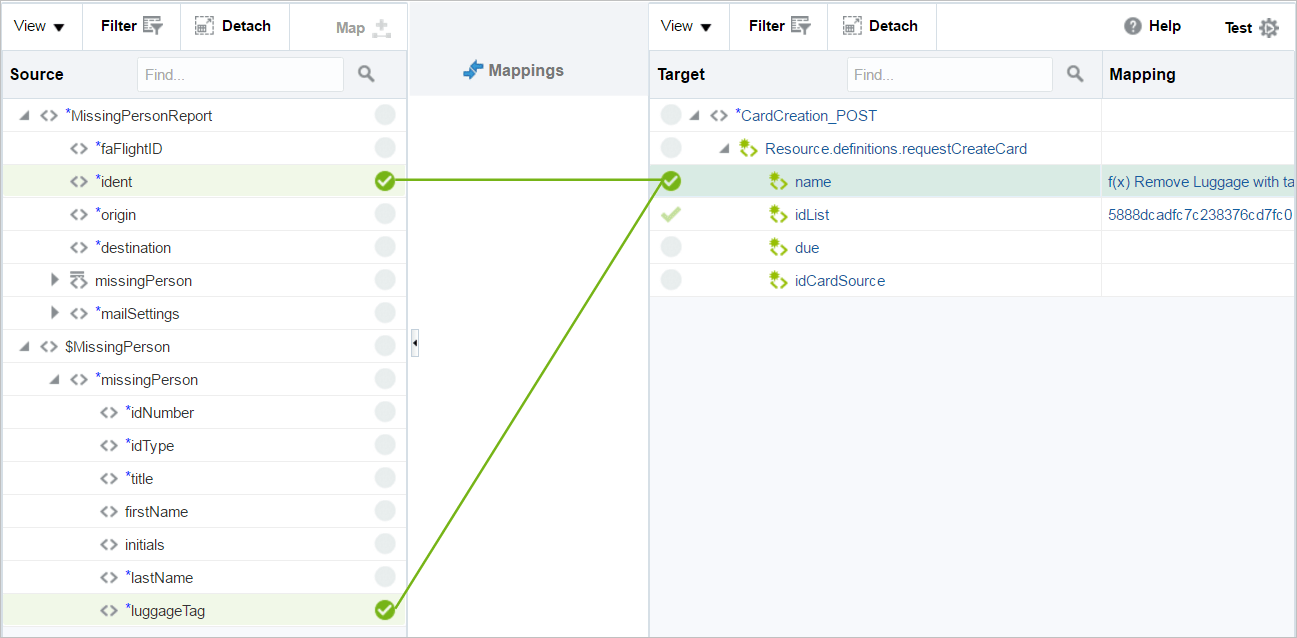Click the Source Find input field

(240, 74)
